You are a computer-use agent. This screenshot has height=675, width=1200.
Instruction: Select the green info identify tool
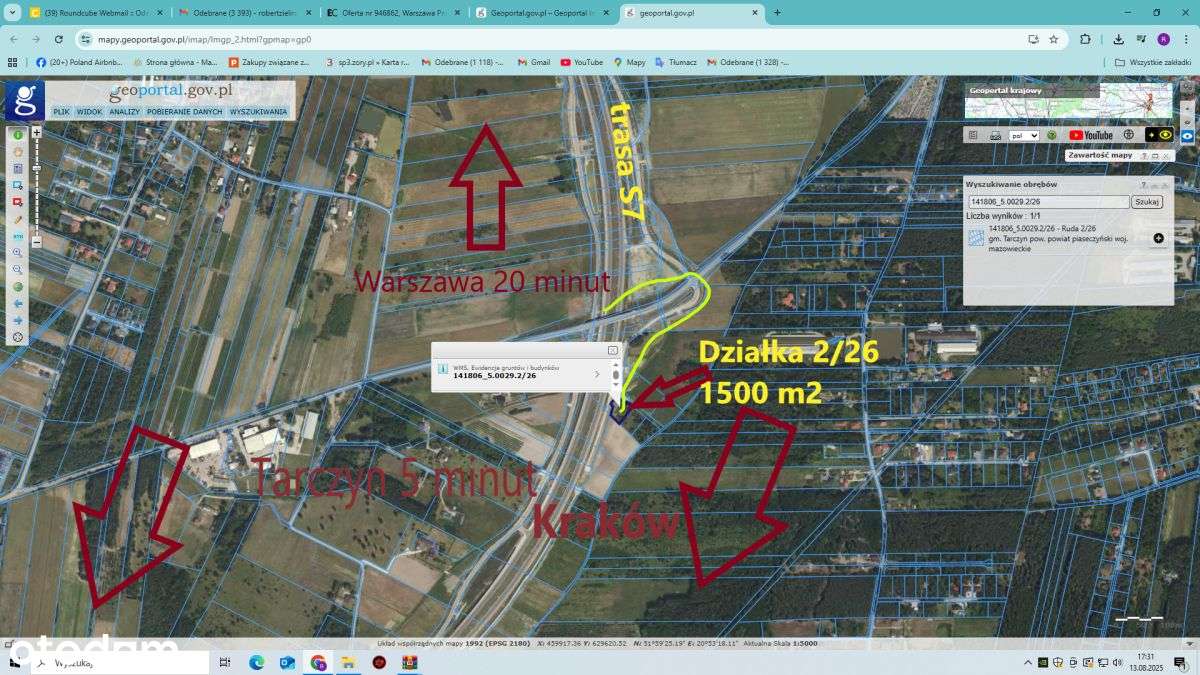pyautogui.click(x=18, y=135)
